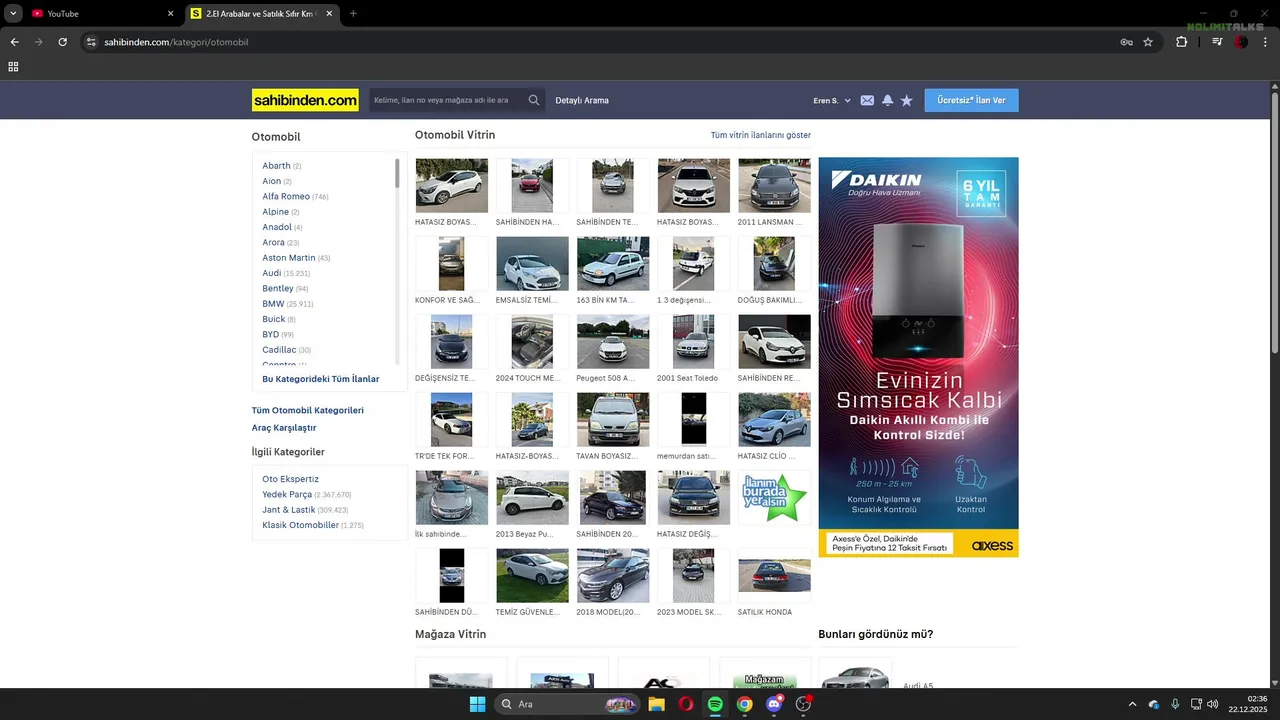Image resolution: width=1280 pixels, height=720 pixels.
Task: Open the Windows Start menu
Action: click(x=477, y=704)
